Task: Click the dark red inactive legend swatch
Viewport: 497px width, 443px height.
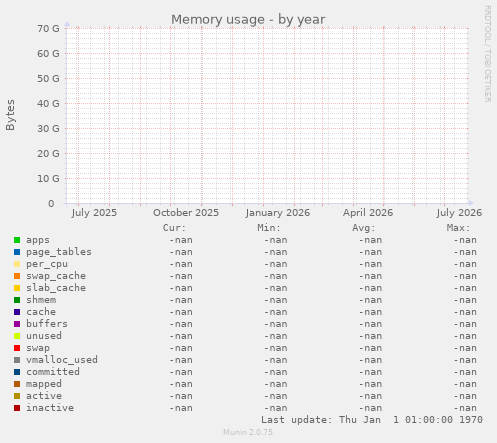Action: click(x=17, y=408)
